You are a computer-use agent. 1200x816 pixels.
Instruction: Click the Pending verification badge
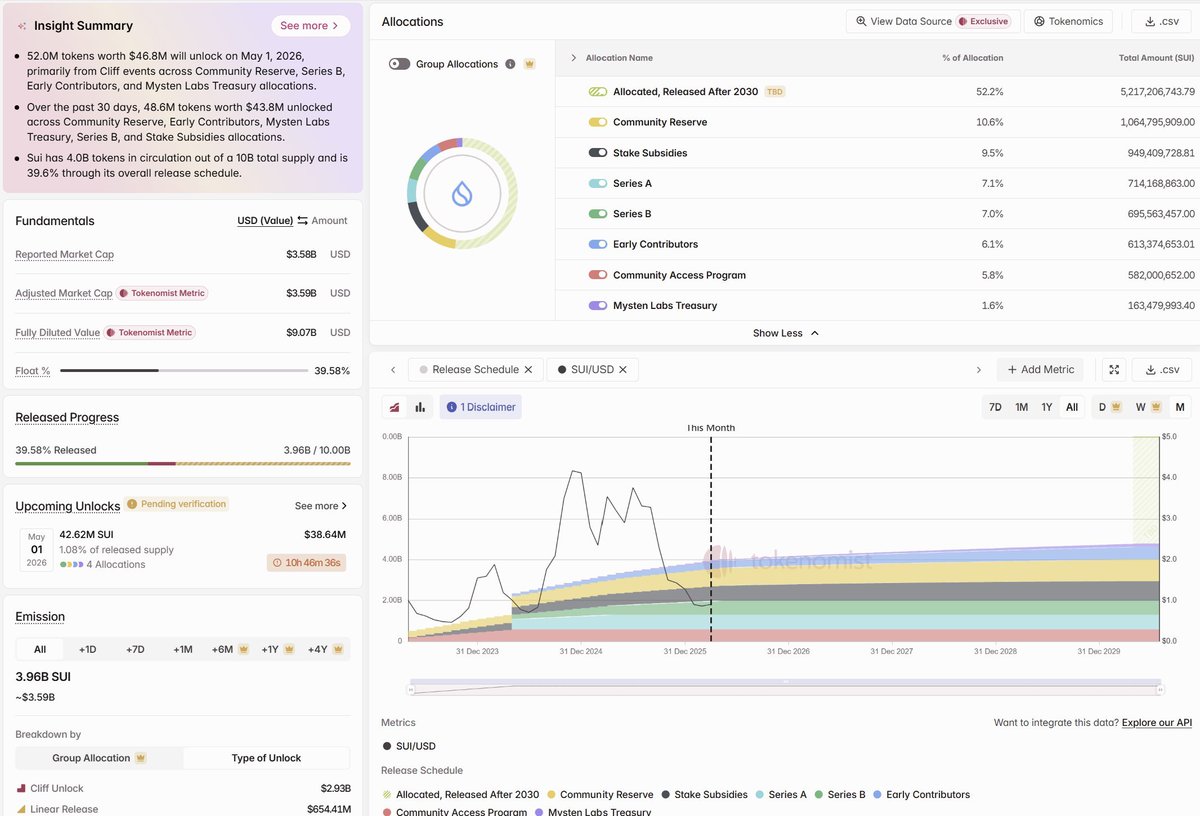point(177,504)
